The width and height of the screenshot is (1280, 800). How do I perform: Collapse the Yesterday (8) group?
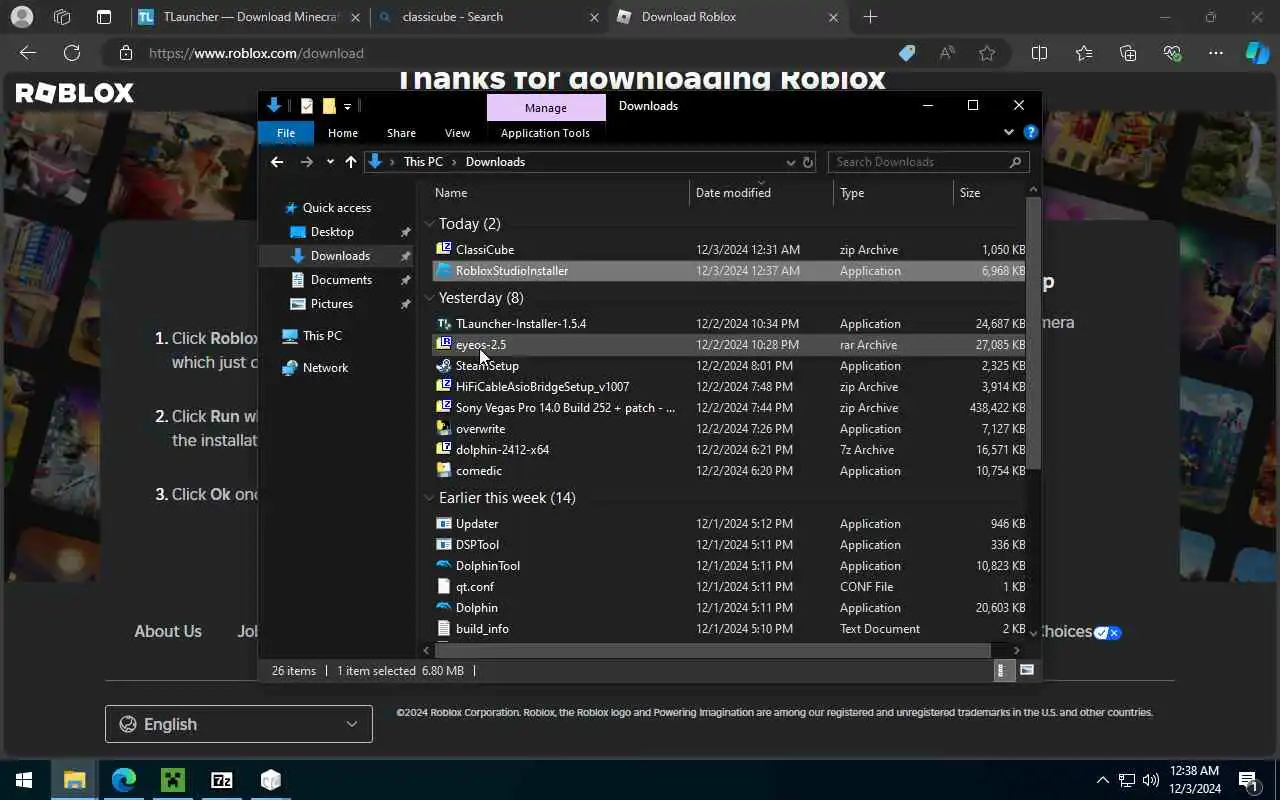[429, 298]
